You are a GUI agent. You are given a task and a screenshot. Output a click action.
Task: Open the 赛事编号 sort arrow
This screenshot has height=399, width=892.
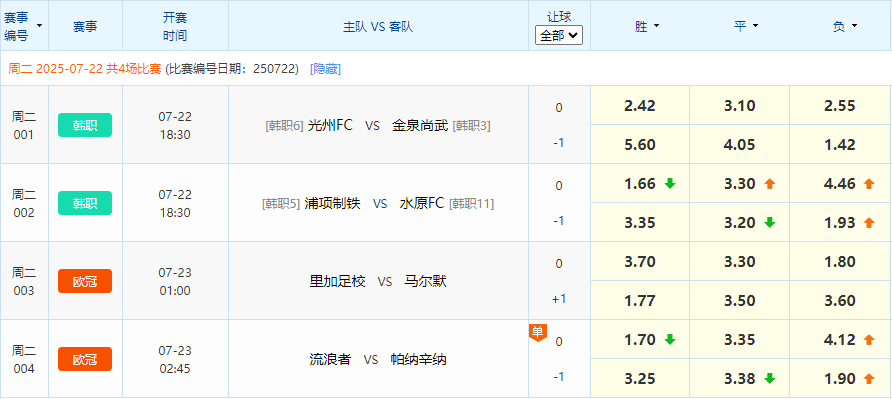(39, 26)
